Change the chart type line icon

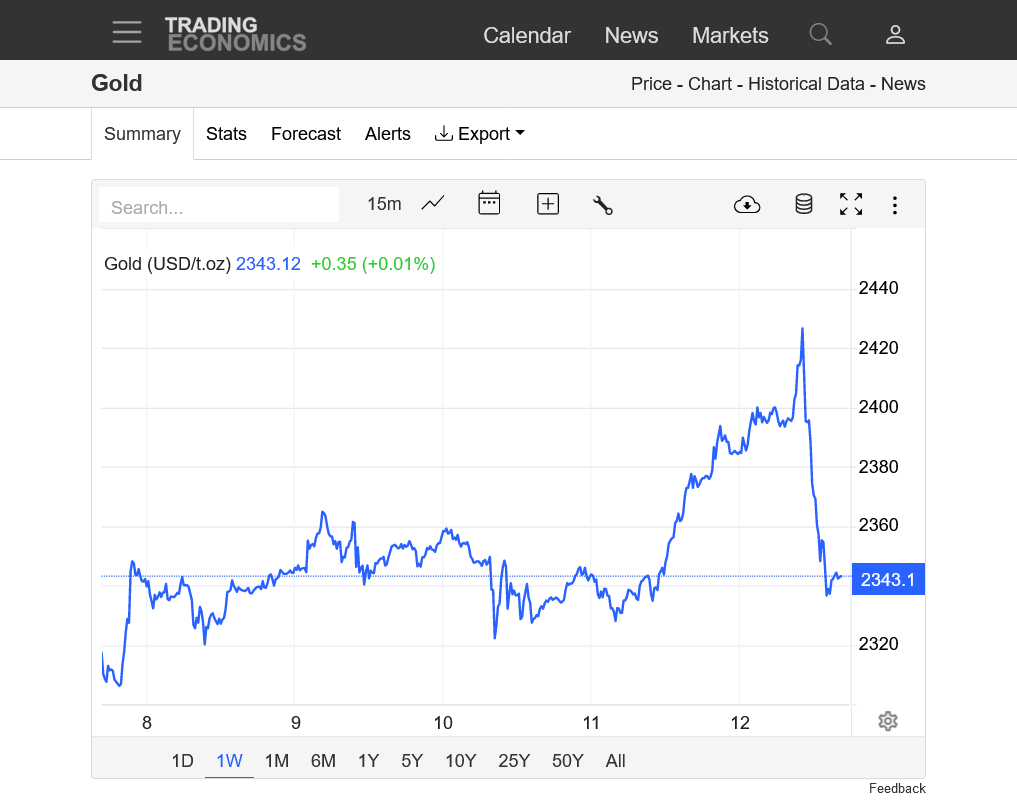click(433, 204)
